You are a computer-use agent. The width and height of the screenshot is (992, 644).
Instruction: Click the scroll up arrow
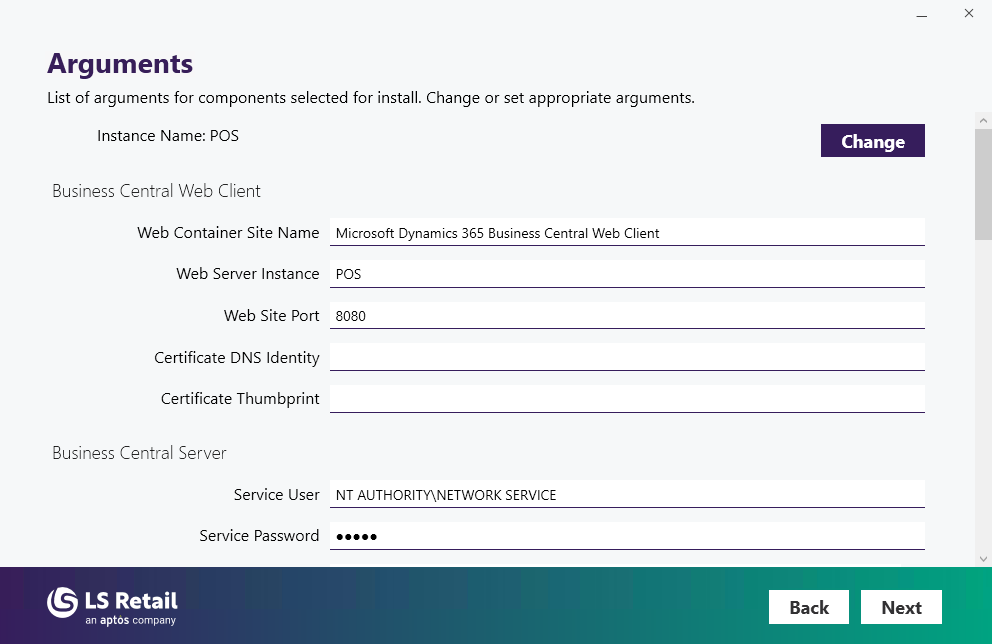click(983, 120)
